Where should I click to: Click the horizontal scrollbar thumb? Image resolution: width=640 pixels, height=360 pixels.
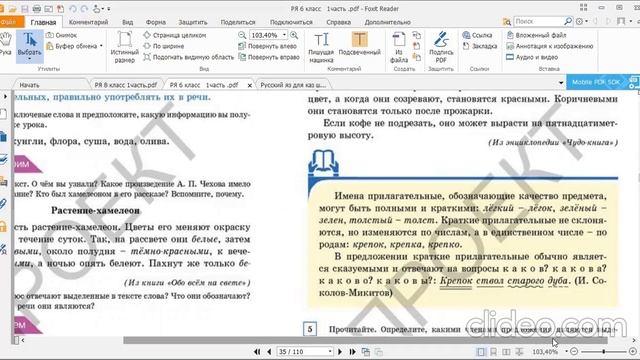[x=365, y=340]
